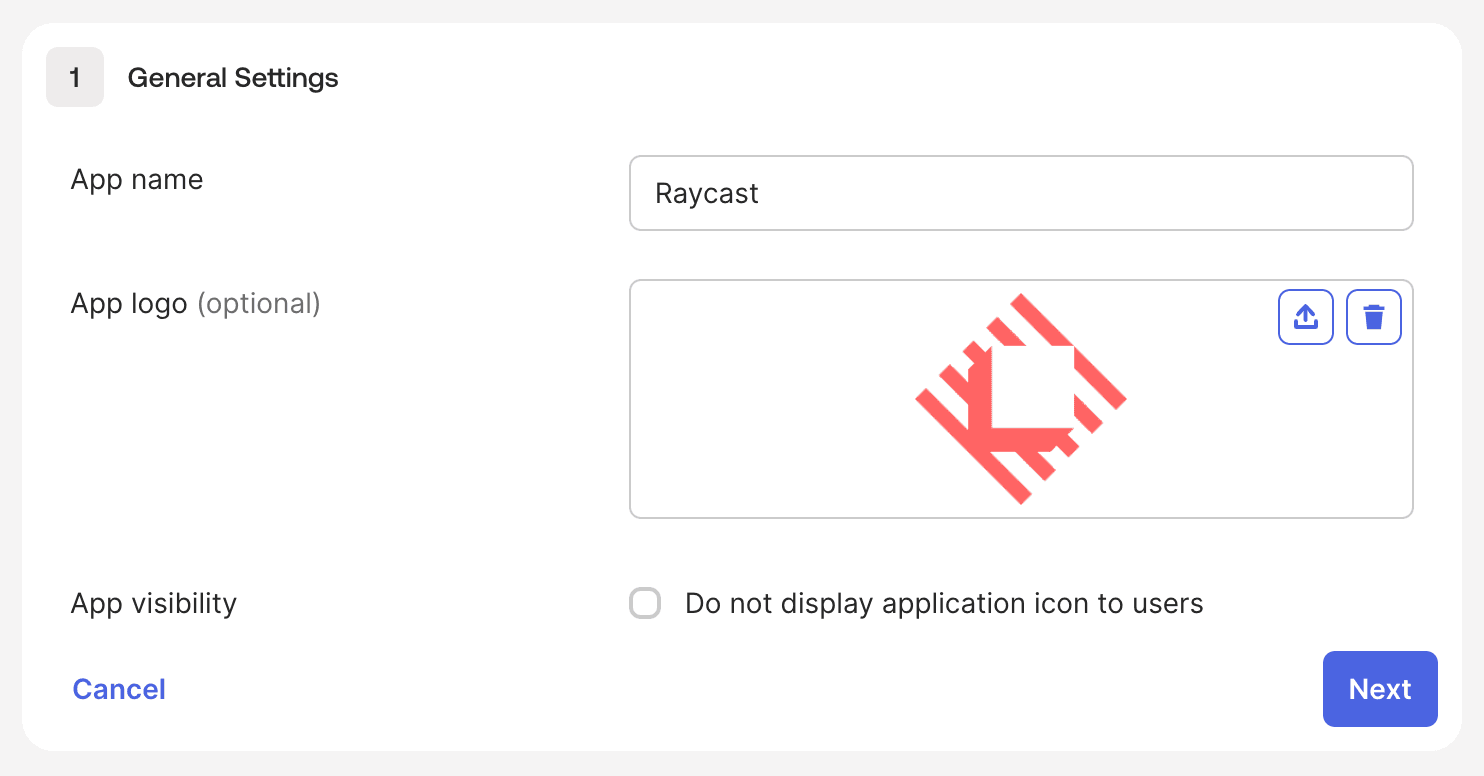Click the step 1 indicator badge
The width and height of the screenshot is (1484, 776).
(x=75, y=77)
